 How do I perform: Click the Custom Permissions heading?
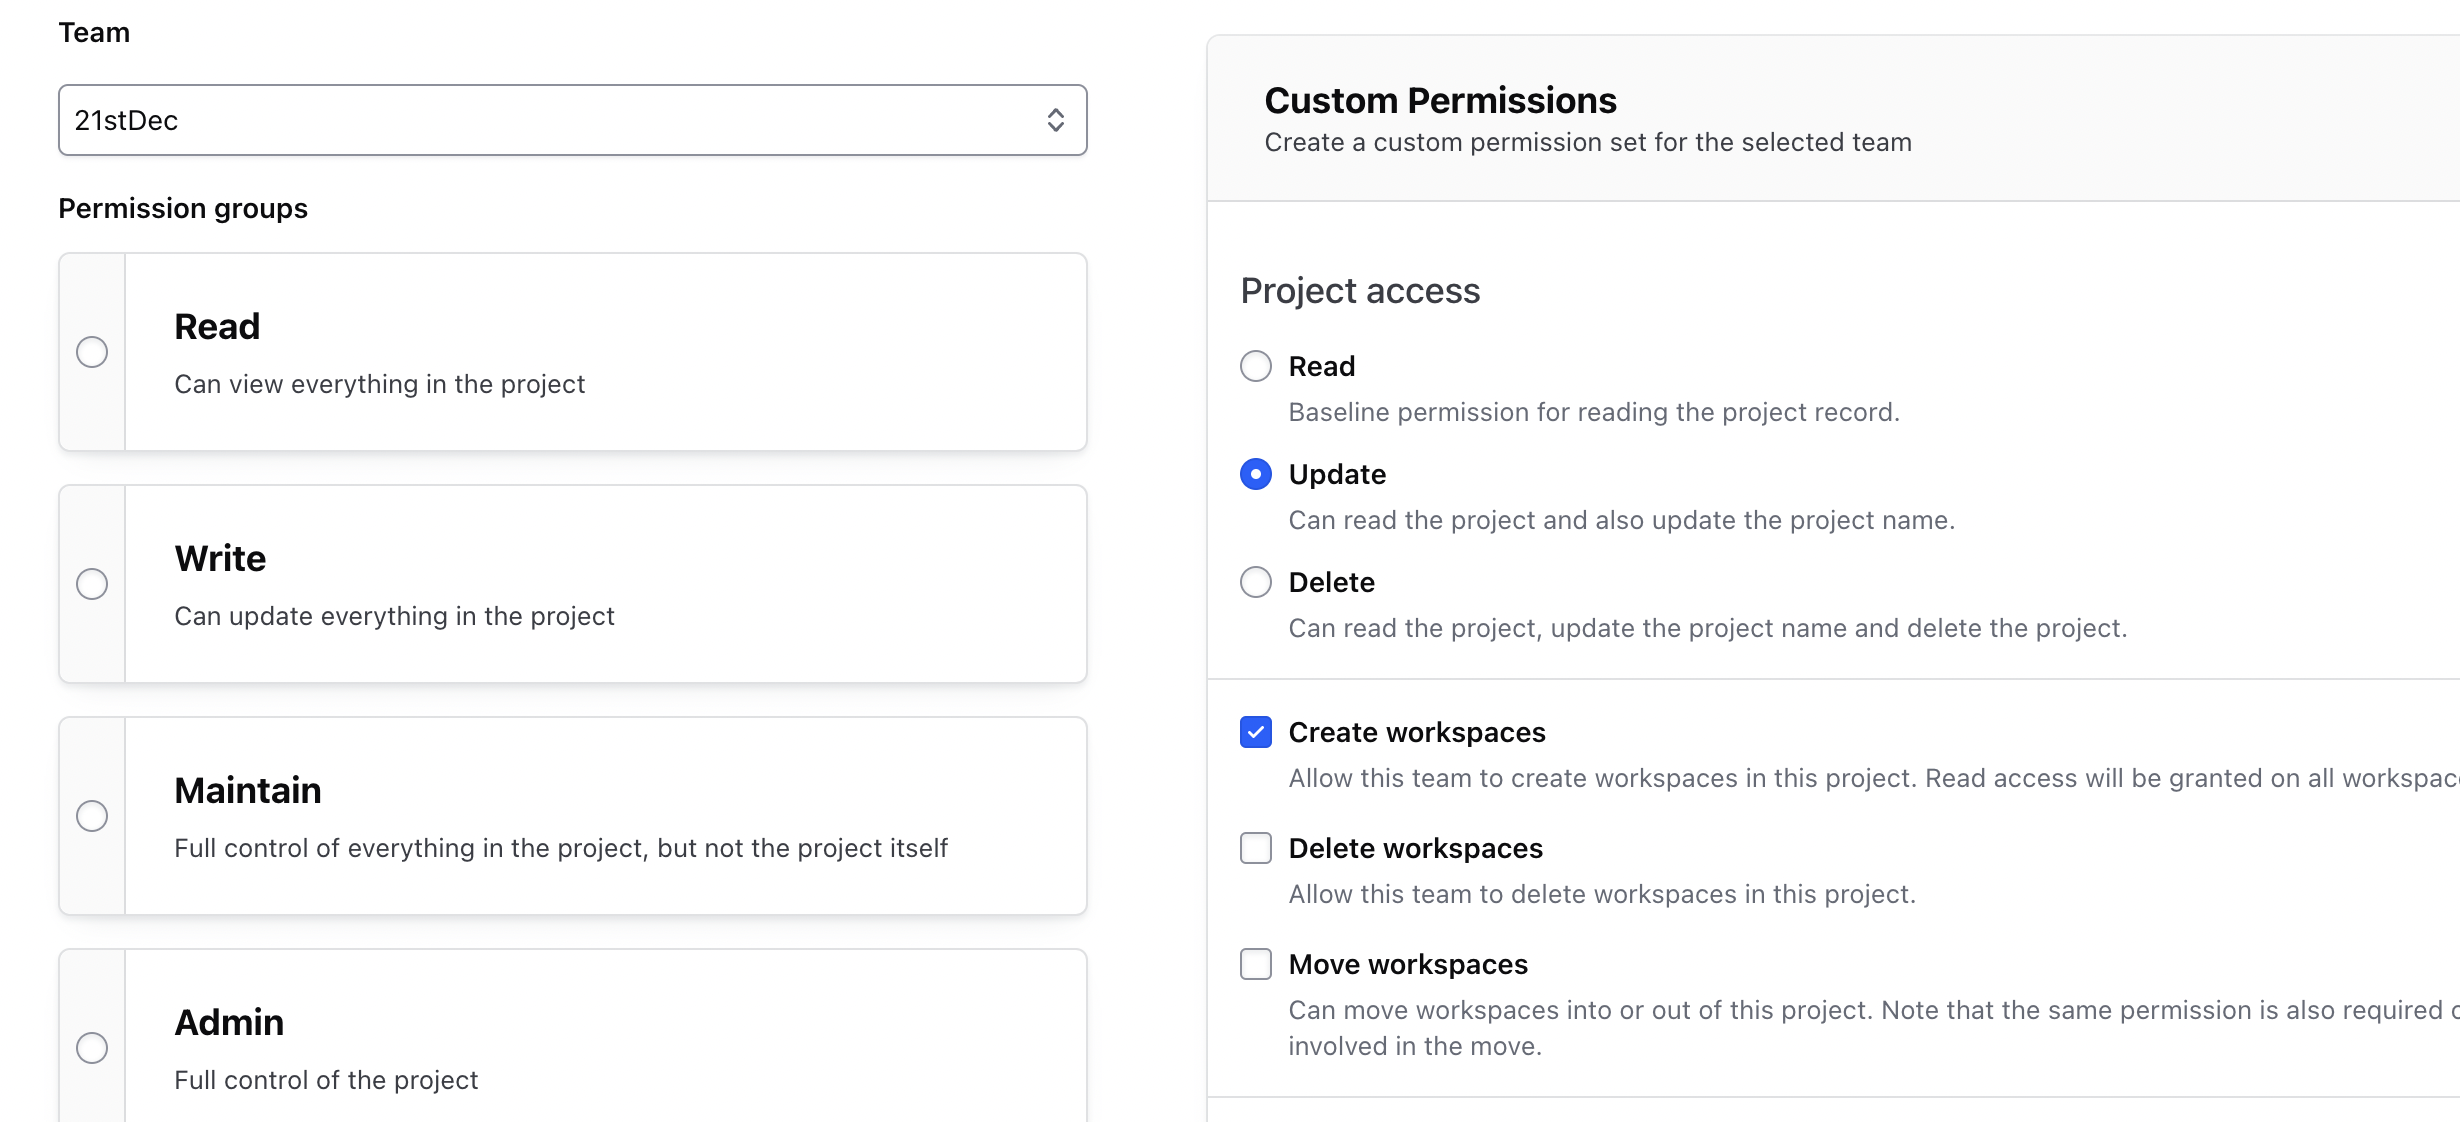1440,100
